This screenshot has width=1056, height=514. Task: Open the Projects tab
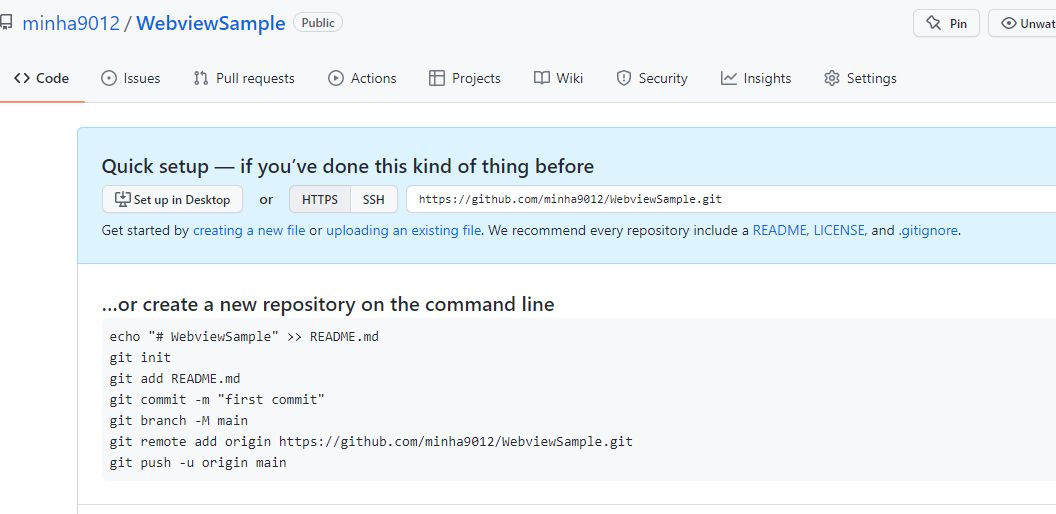point(465,78)
